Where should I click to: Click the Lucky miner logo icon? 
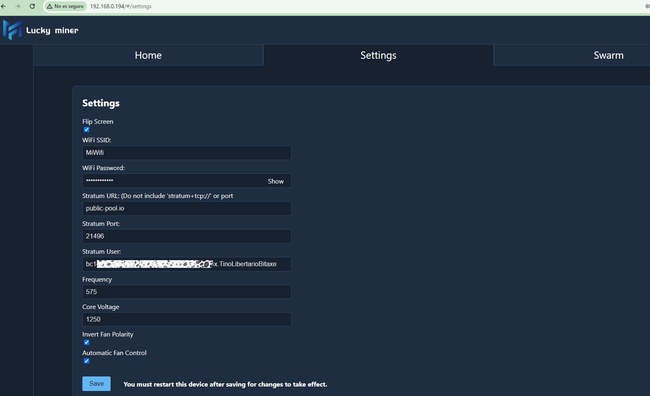[x=12, y=30]
